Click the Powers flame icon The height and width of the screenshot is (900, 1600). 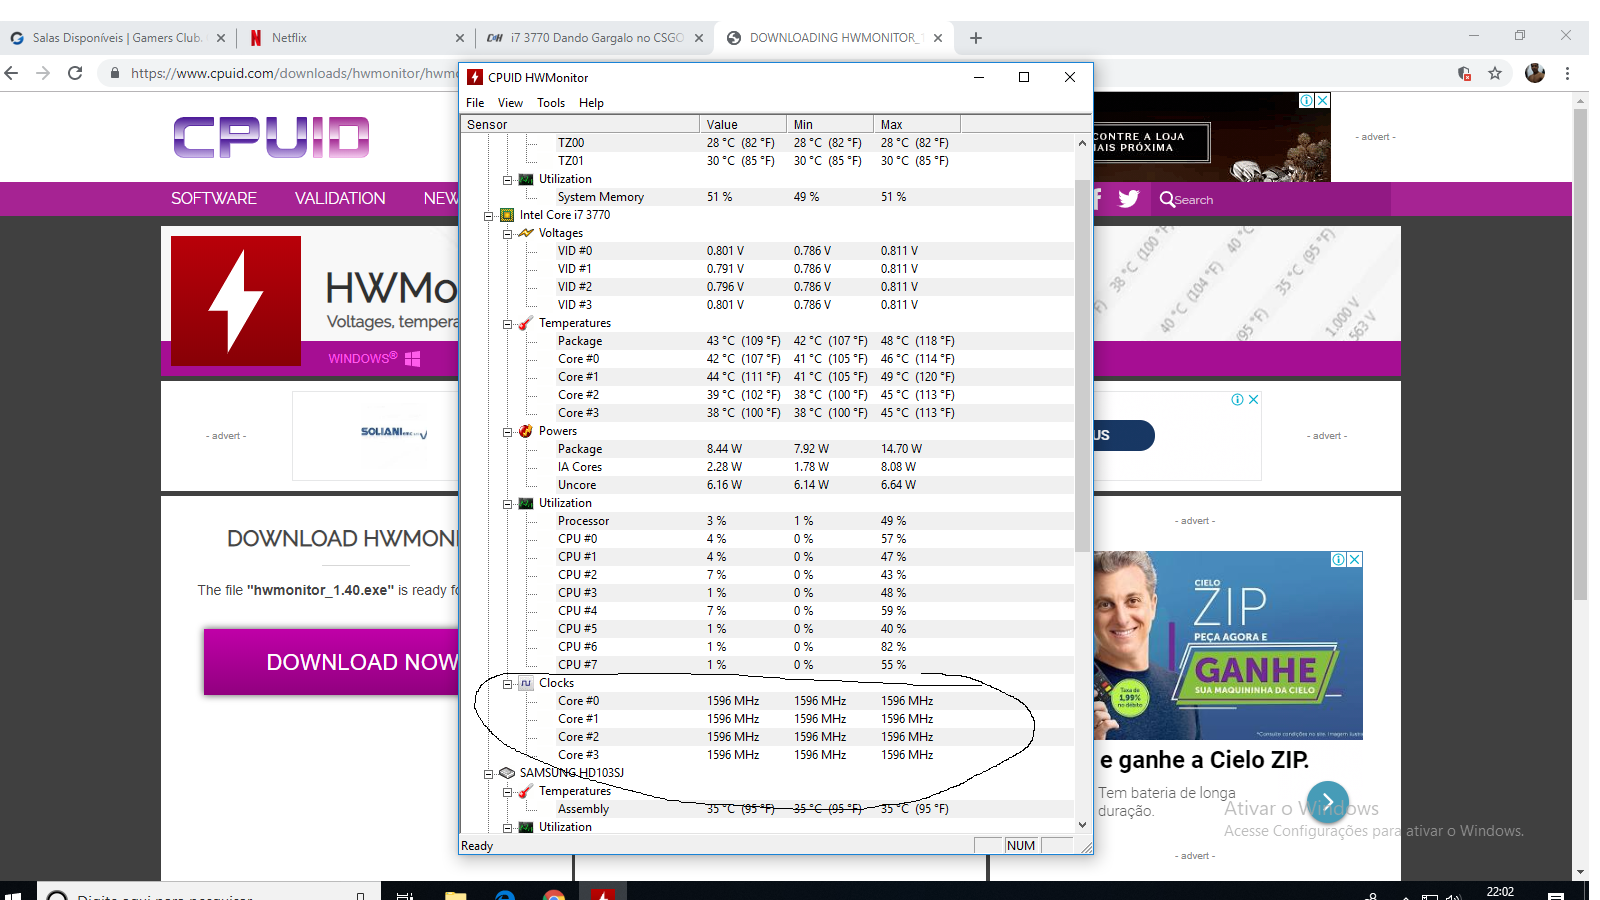pos(526,431)
